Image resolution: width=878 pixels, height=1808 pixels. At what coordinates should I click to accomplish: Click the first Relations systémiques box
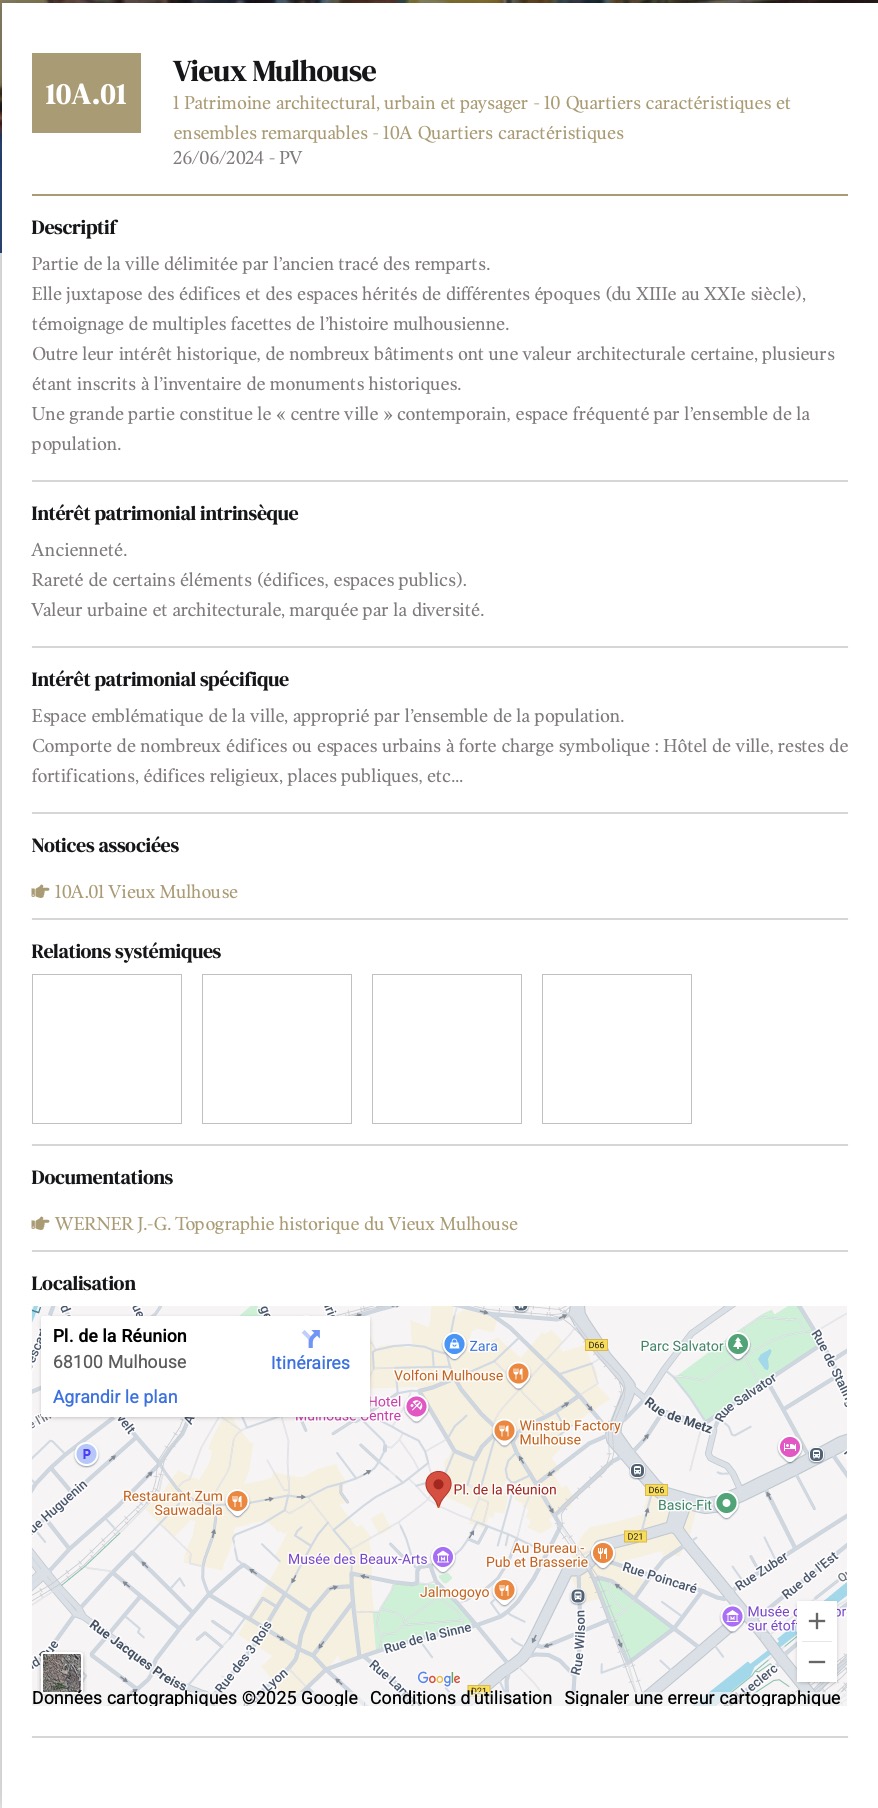(107, 1049)
